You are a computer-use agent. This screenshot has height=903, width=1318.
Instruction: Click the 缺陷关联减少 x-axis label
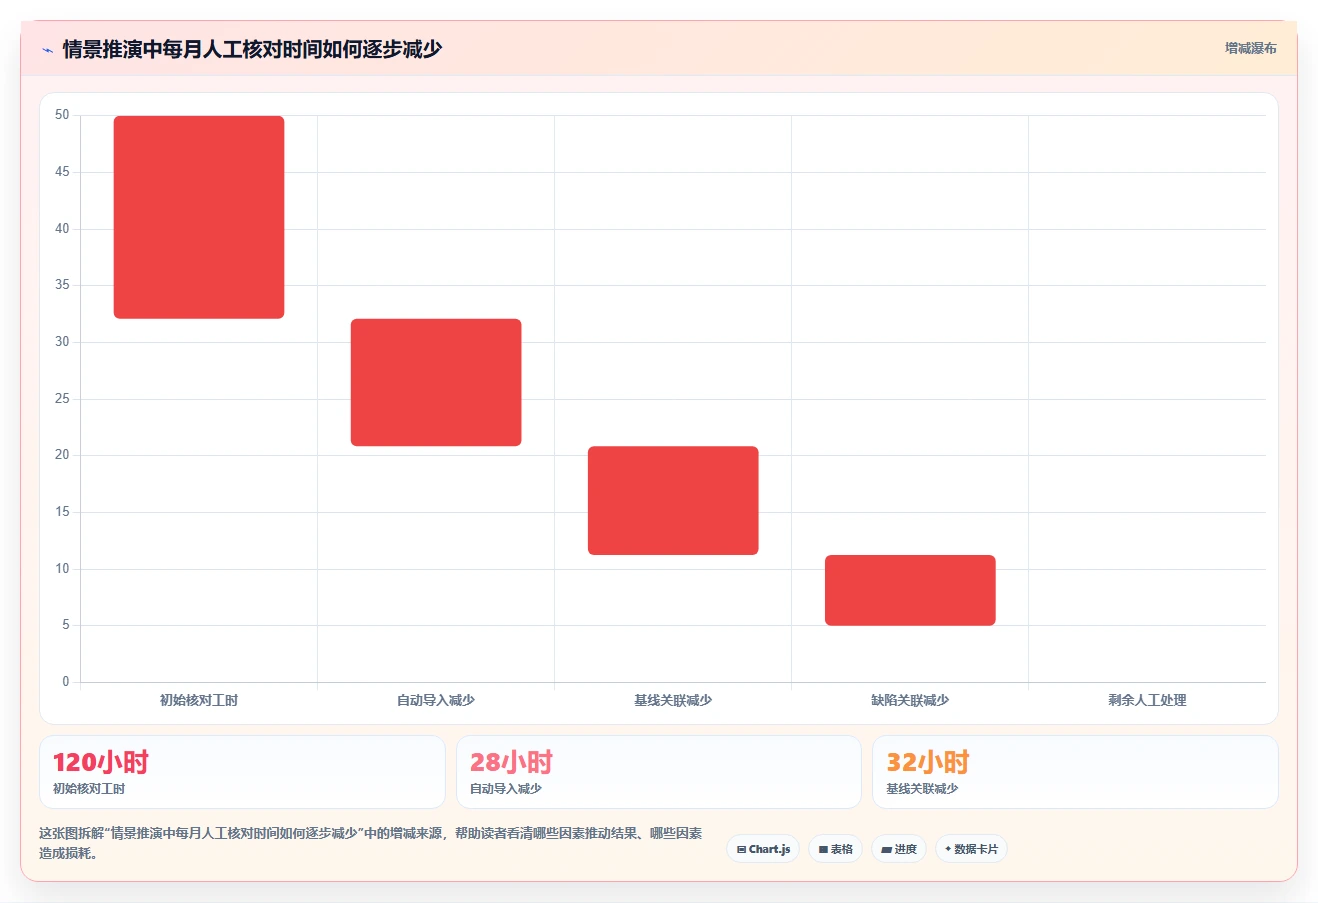(x=910, y=700)
